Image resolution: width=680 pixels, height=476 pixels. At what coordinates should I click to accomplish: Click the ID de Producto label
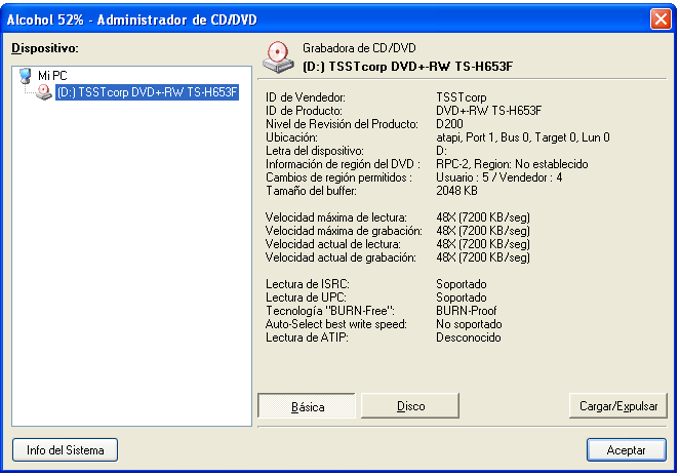pos(304,111)
